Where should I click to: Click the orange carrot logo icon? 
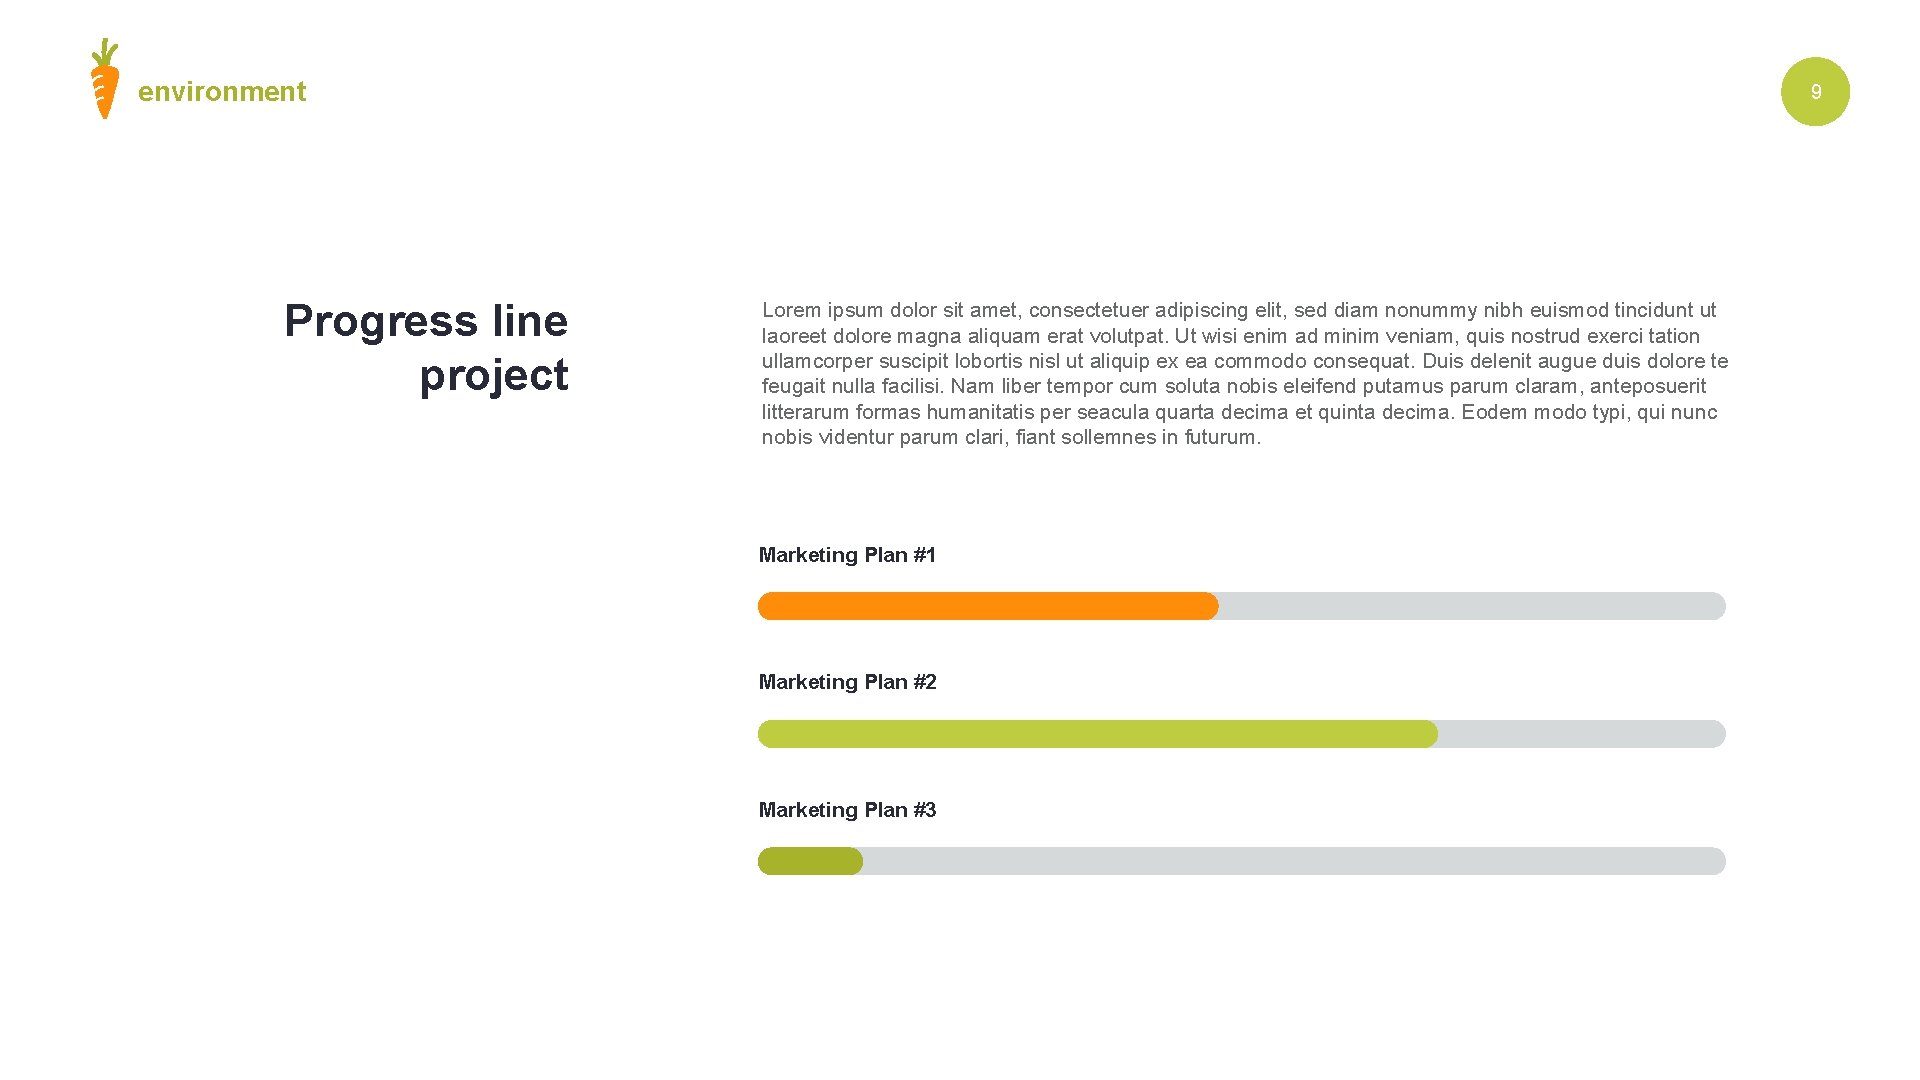click(x=105, y=79)
